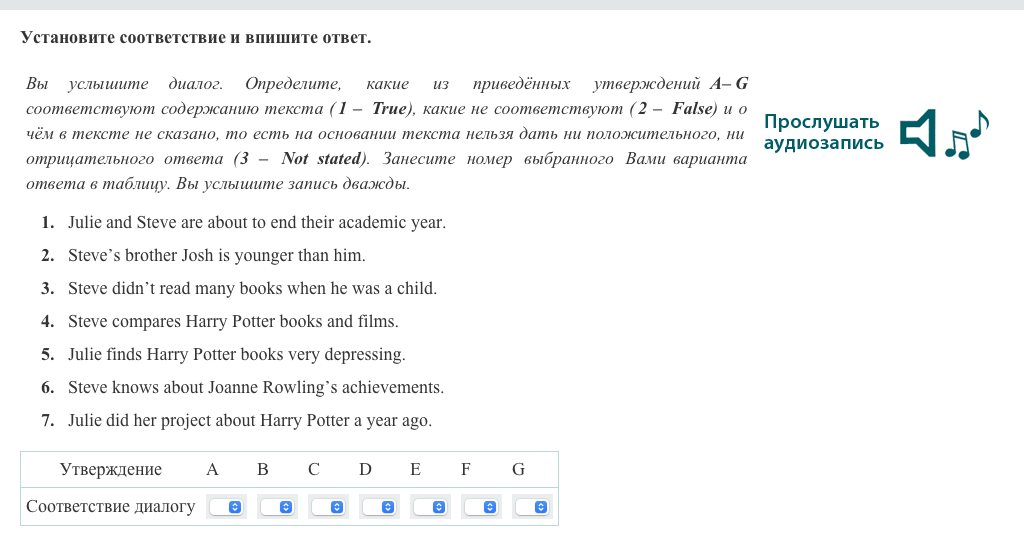Click the 'Соответствие диалогу' row label
This screenshot has height=553, width=1024.
pyautogui.click(x=111, y=506)
